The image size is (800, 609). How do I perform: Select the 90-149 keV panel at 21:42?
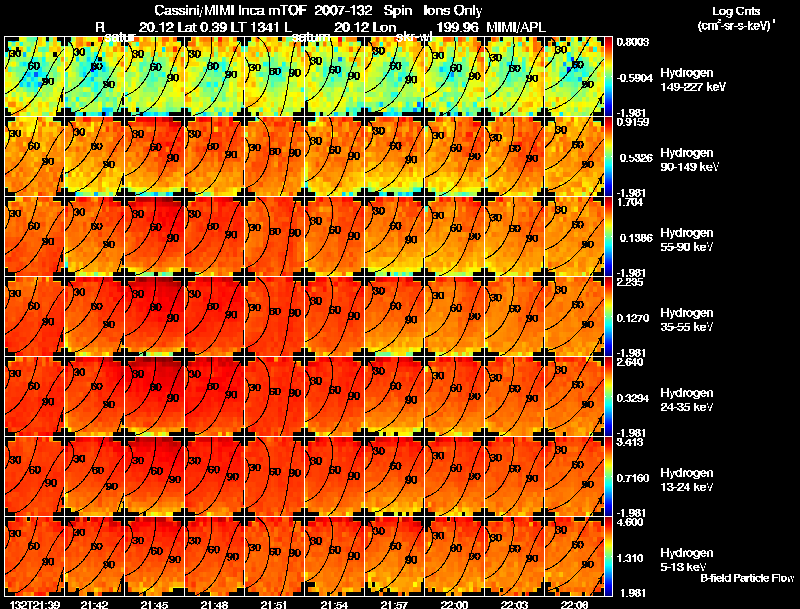(x=94, y=157)
